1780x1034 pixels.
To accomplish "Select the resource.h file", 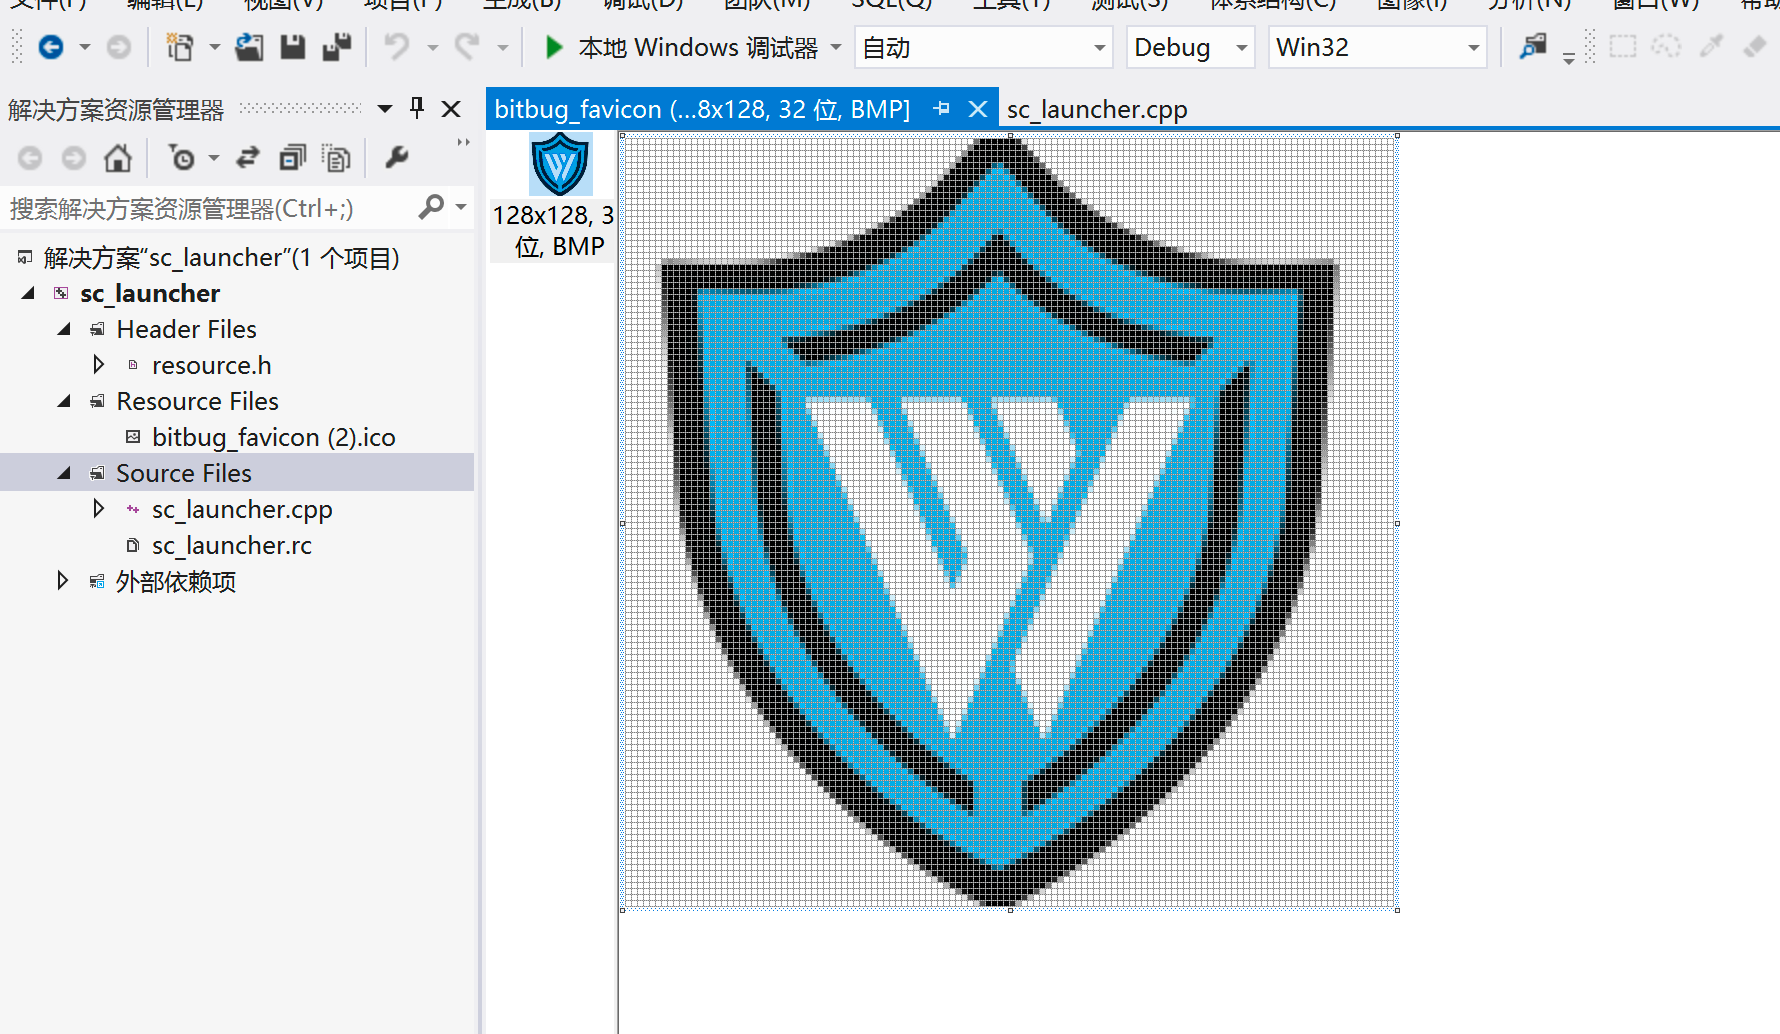I will point(211,365).
